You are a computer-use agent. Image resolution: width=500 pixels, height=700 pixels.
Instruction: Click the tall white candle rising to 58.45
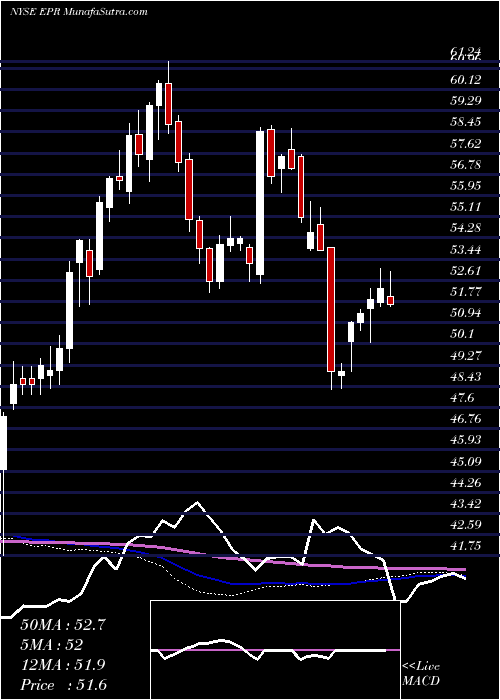pos(260,203)
